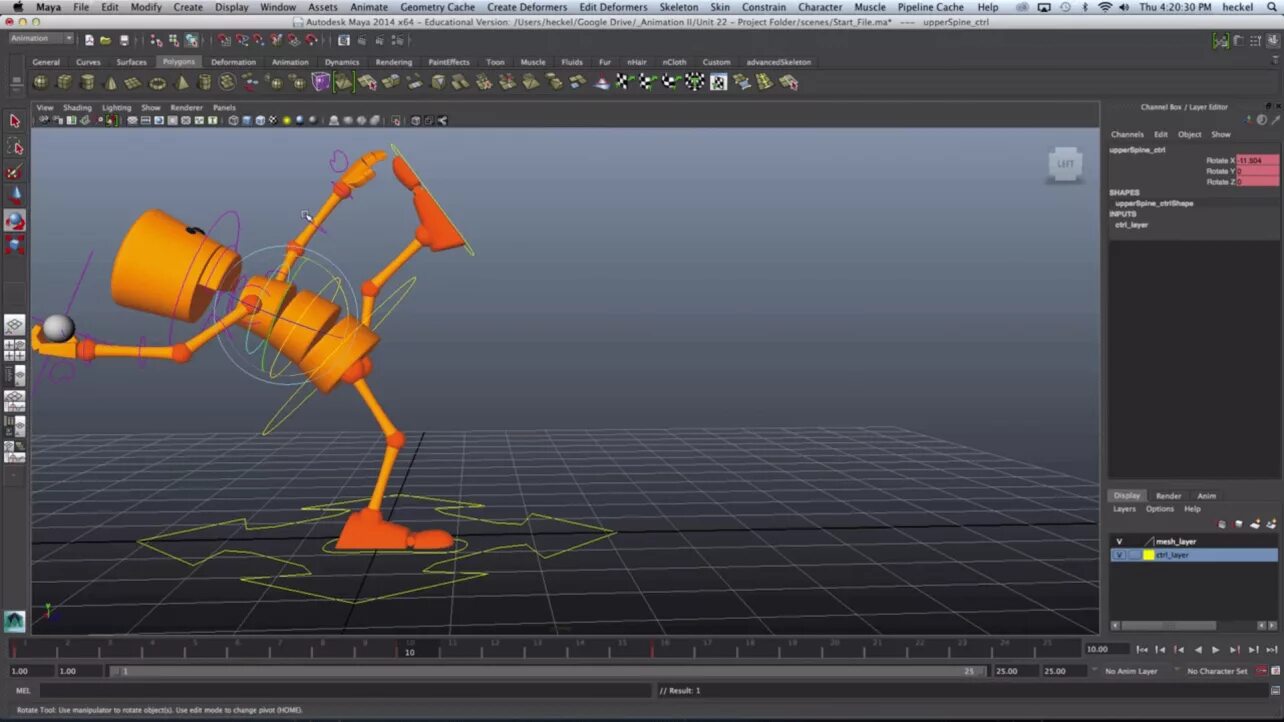
Task: Create a polygon sphere from the shelf
Action: pyautogui.click(x=41, y=82)
